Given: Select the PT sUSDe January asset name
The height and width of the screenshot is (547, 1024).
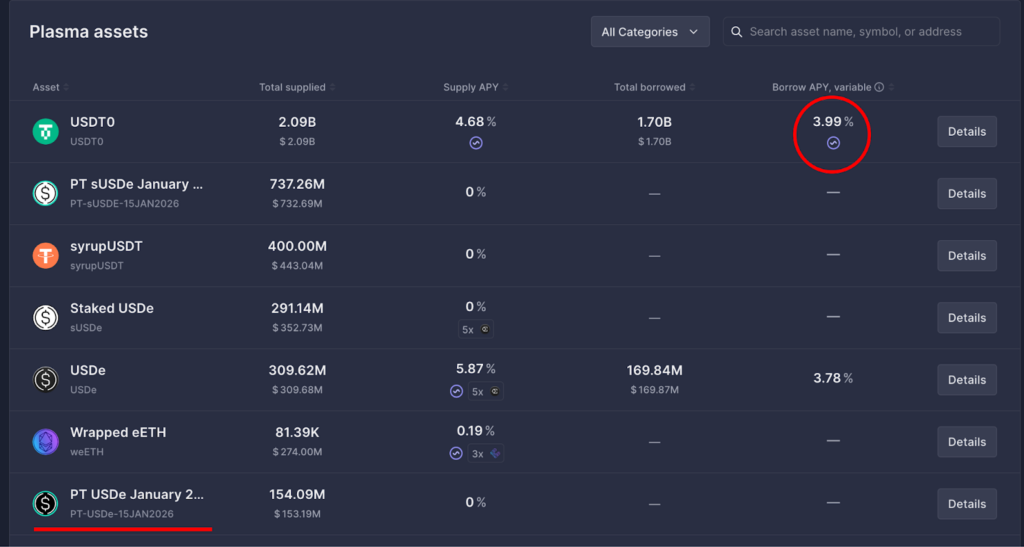Looking at the screenshot, I should point(136,184).
